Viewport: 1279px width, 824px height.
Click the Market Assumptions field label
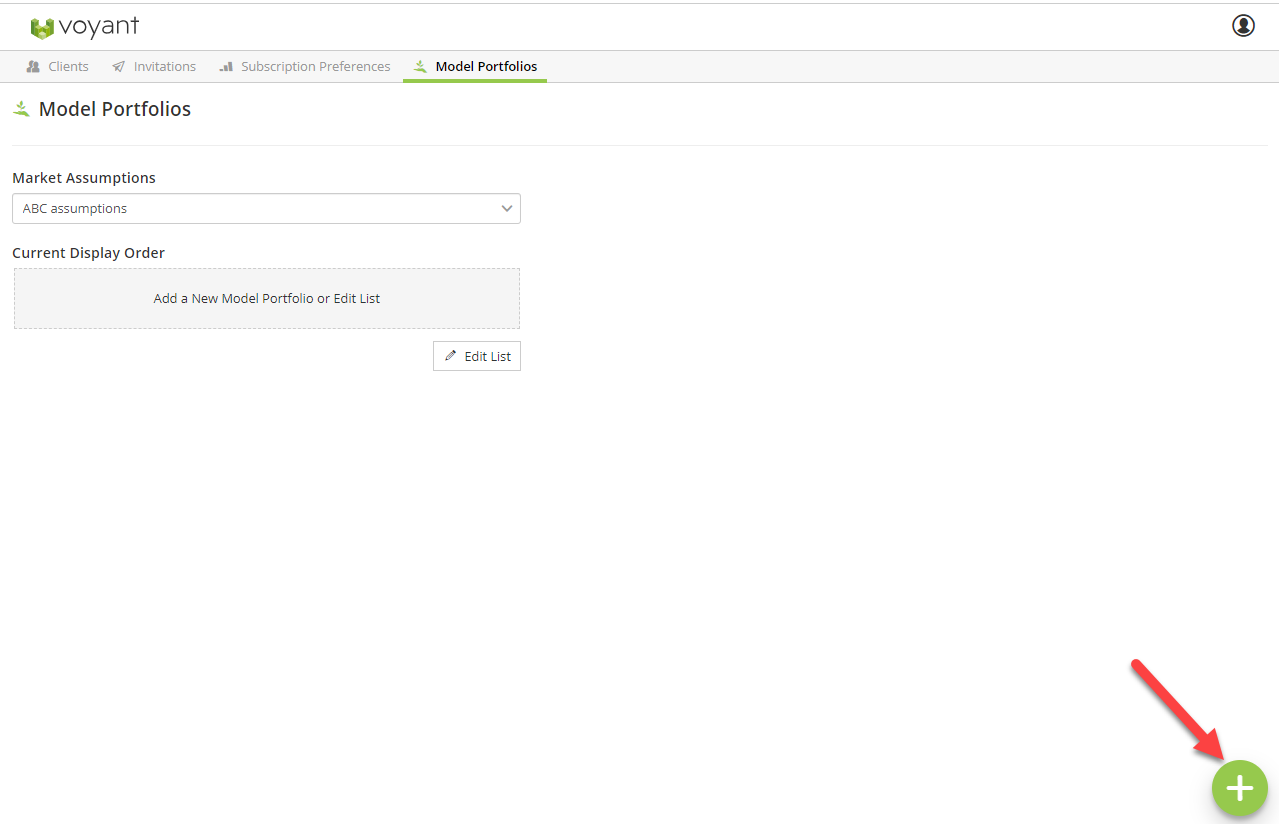pos(84,178)
